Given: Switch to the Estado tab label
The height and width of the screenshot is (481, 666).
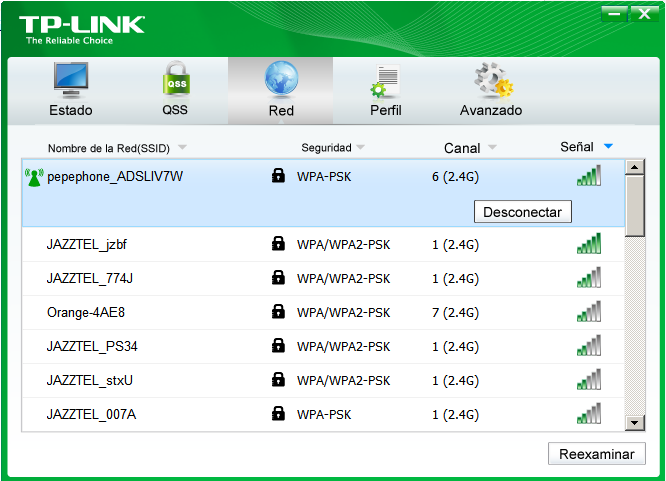Looking at the screenshot, I should coord(71,110).
